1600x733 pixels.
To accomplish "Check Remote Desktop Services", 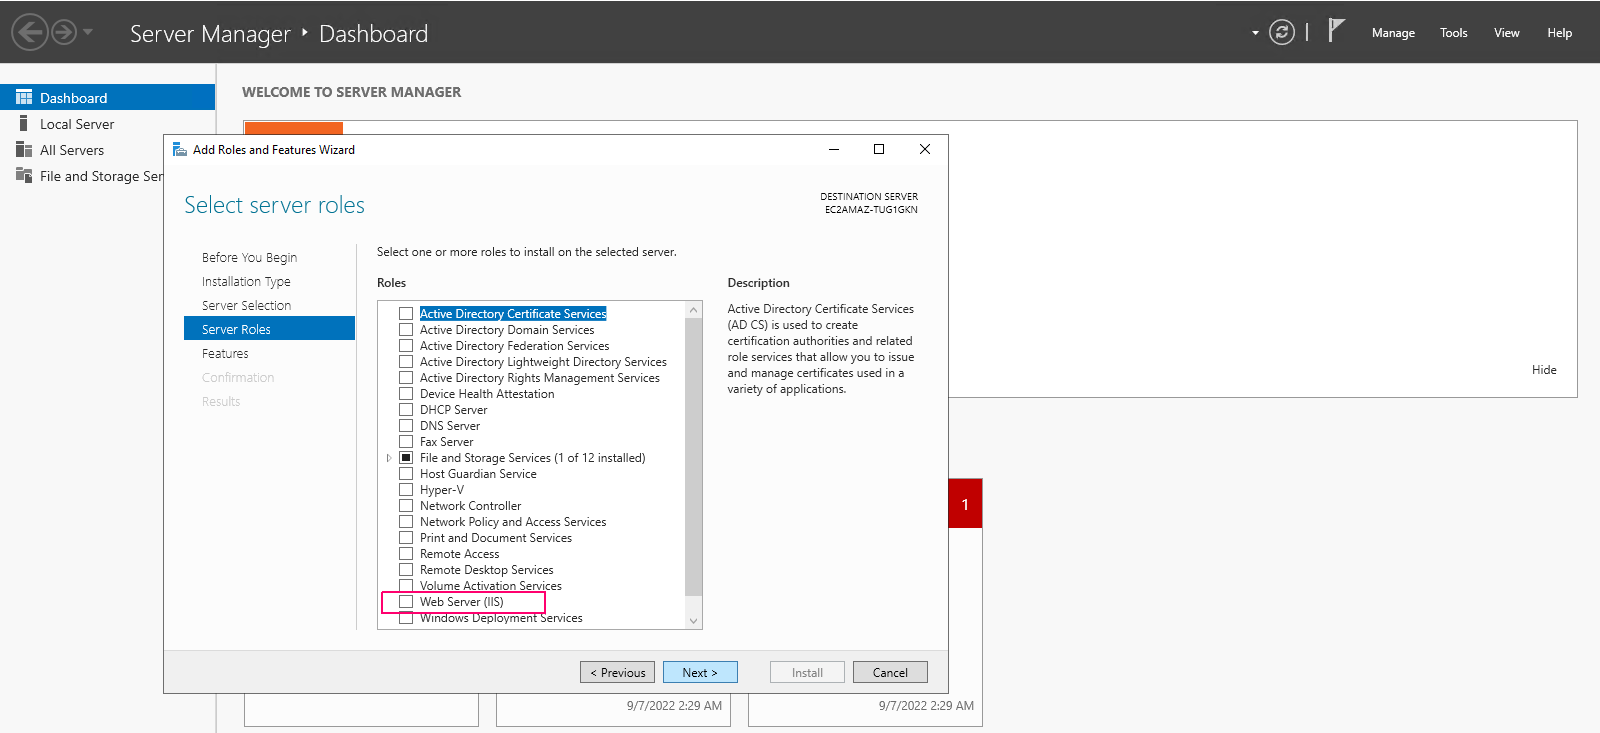I will tap(406, 570).
